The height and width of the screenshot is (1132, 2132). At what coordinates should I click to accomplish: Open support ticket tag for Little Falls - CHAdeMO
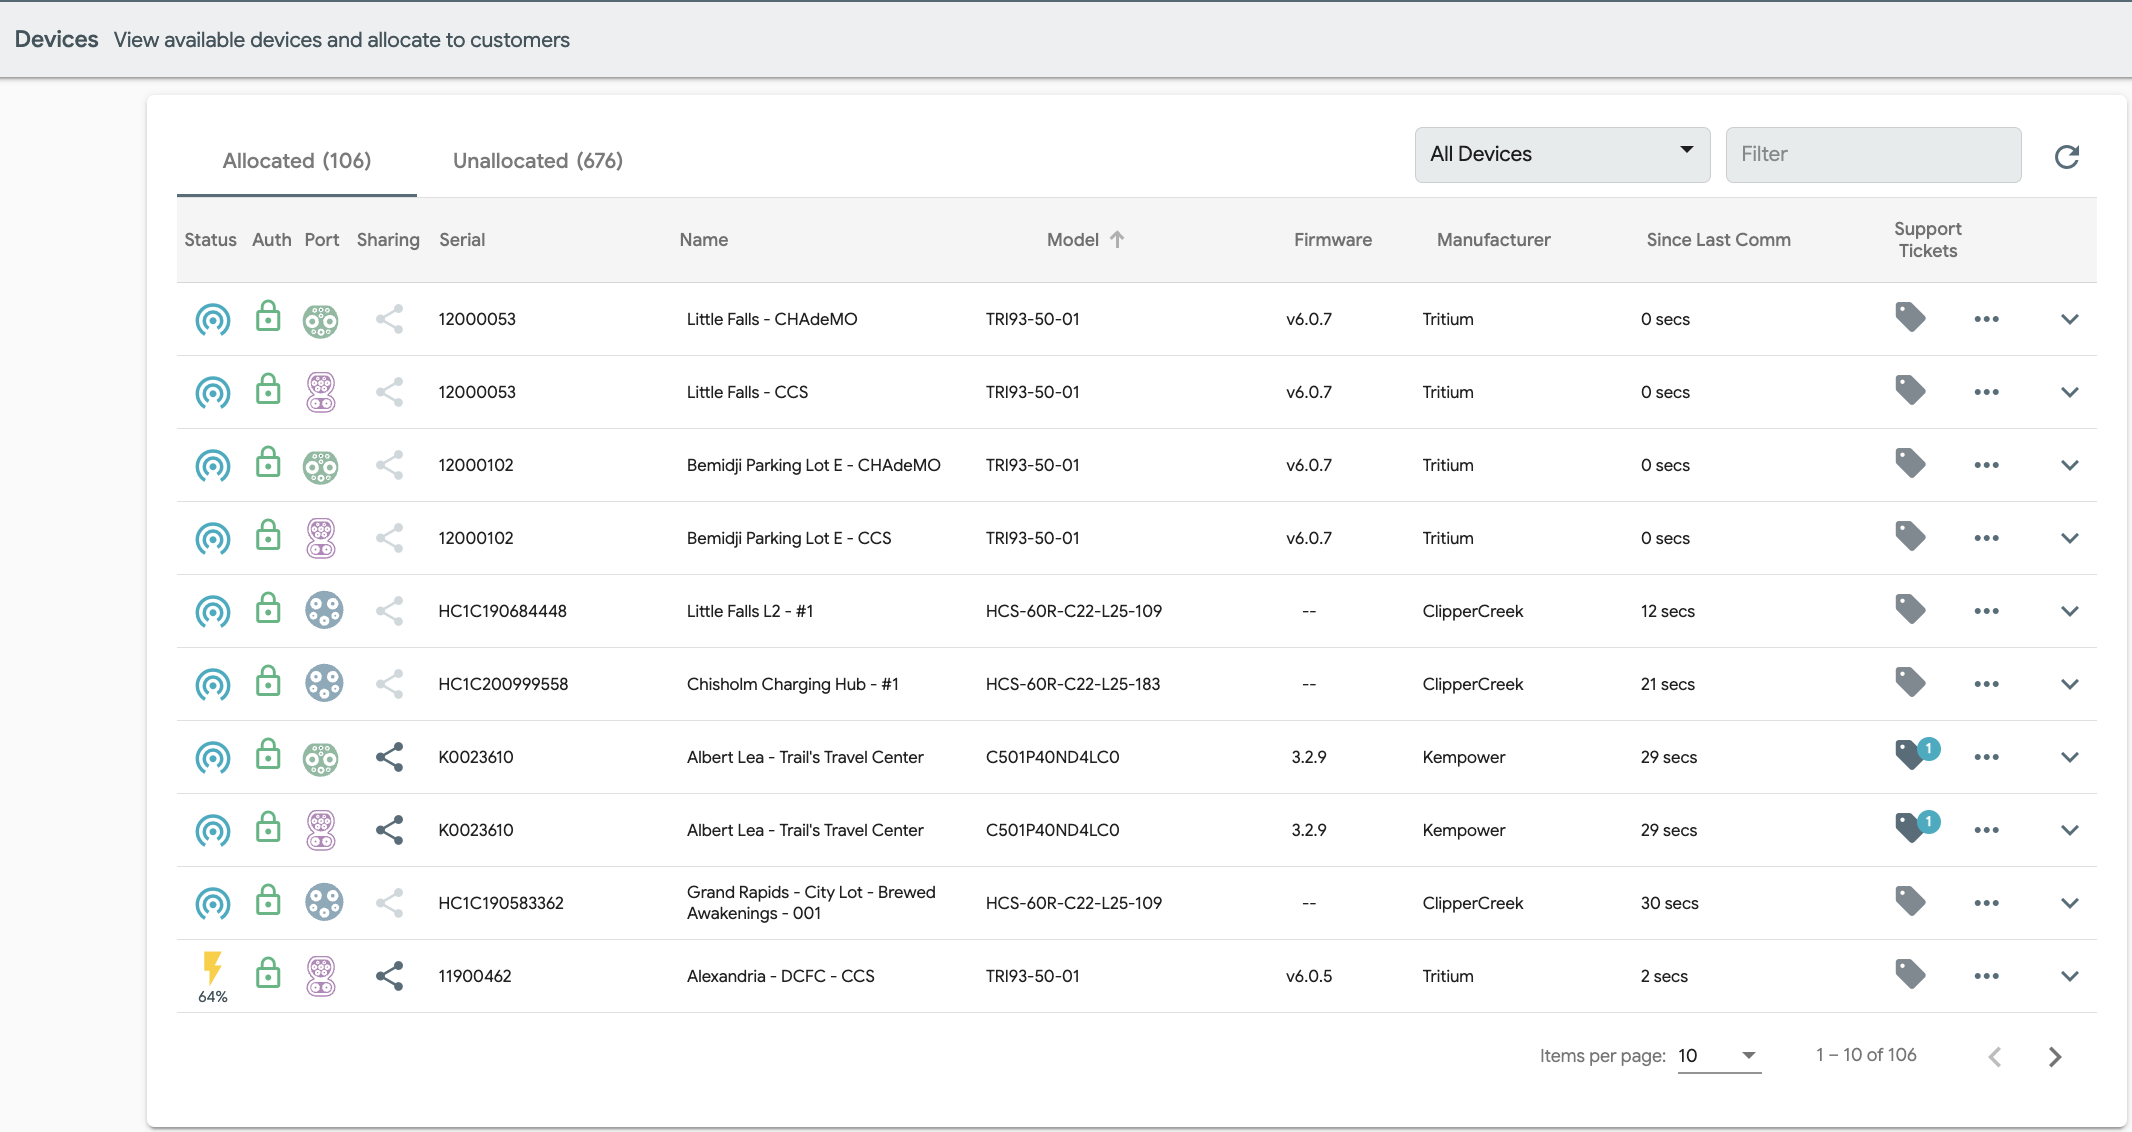tap(1910, 318)
